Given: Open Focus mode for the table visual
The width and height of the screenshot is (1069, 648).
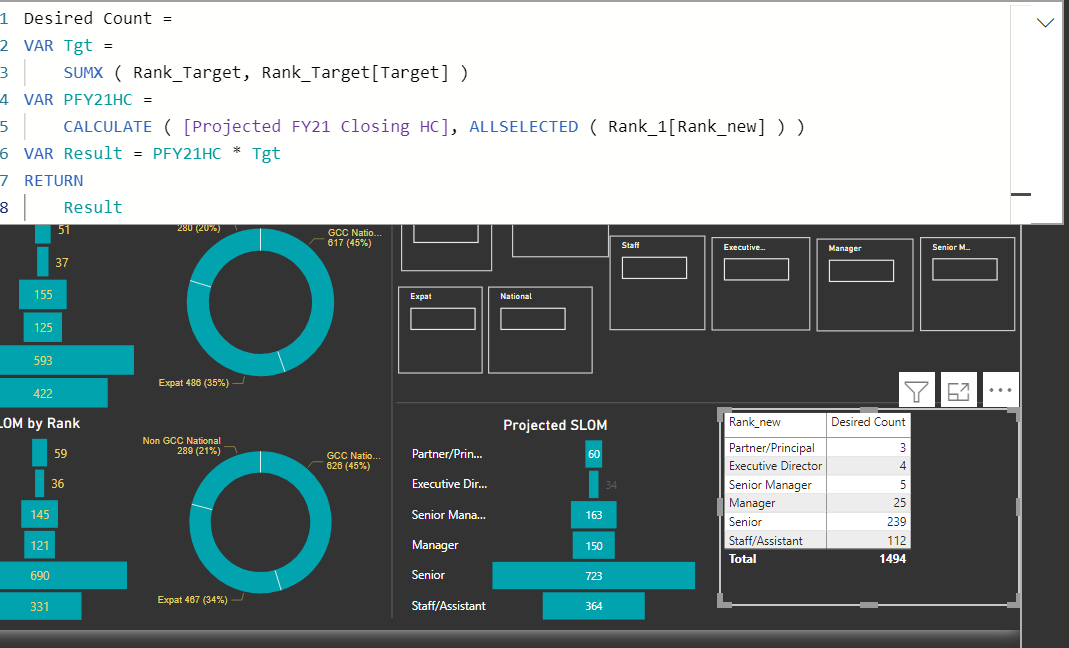Looking at the screenshot, I should pos(959,391).
